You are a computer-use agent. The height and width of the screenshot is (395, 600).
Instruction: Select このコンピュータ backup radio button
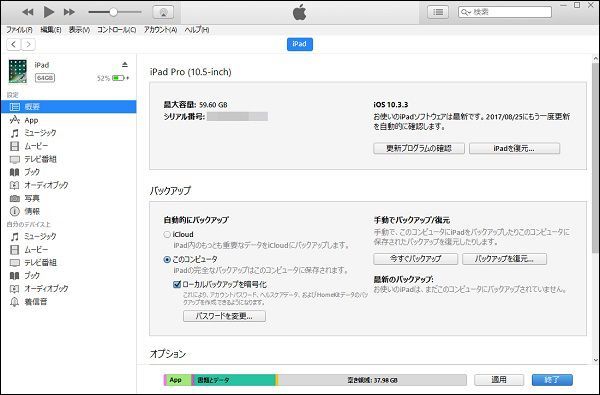click(167, 260)
